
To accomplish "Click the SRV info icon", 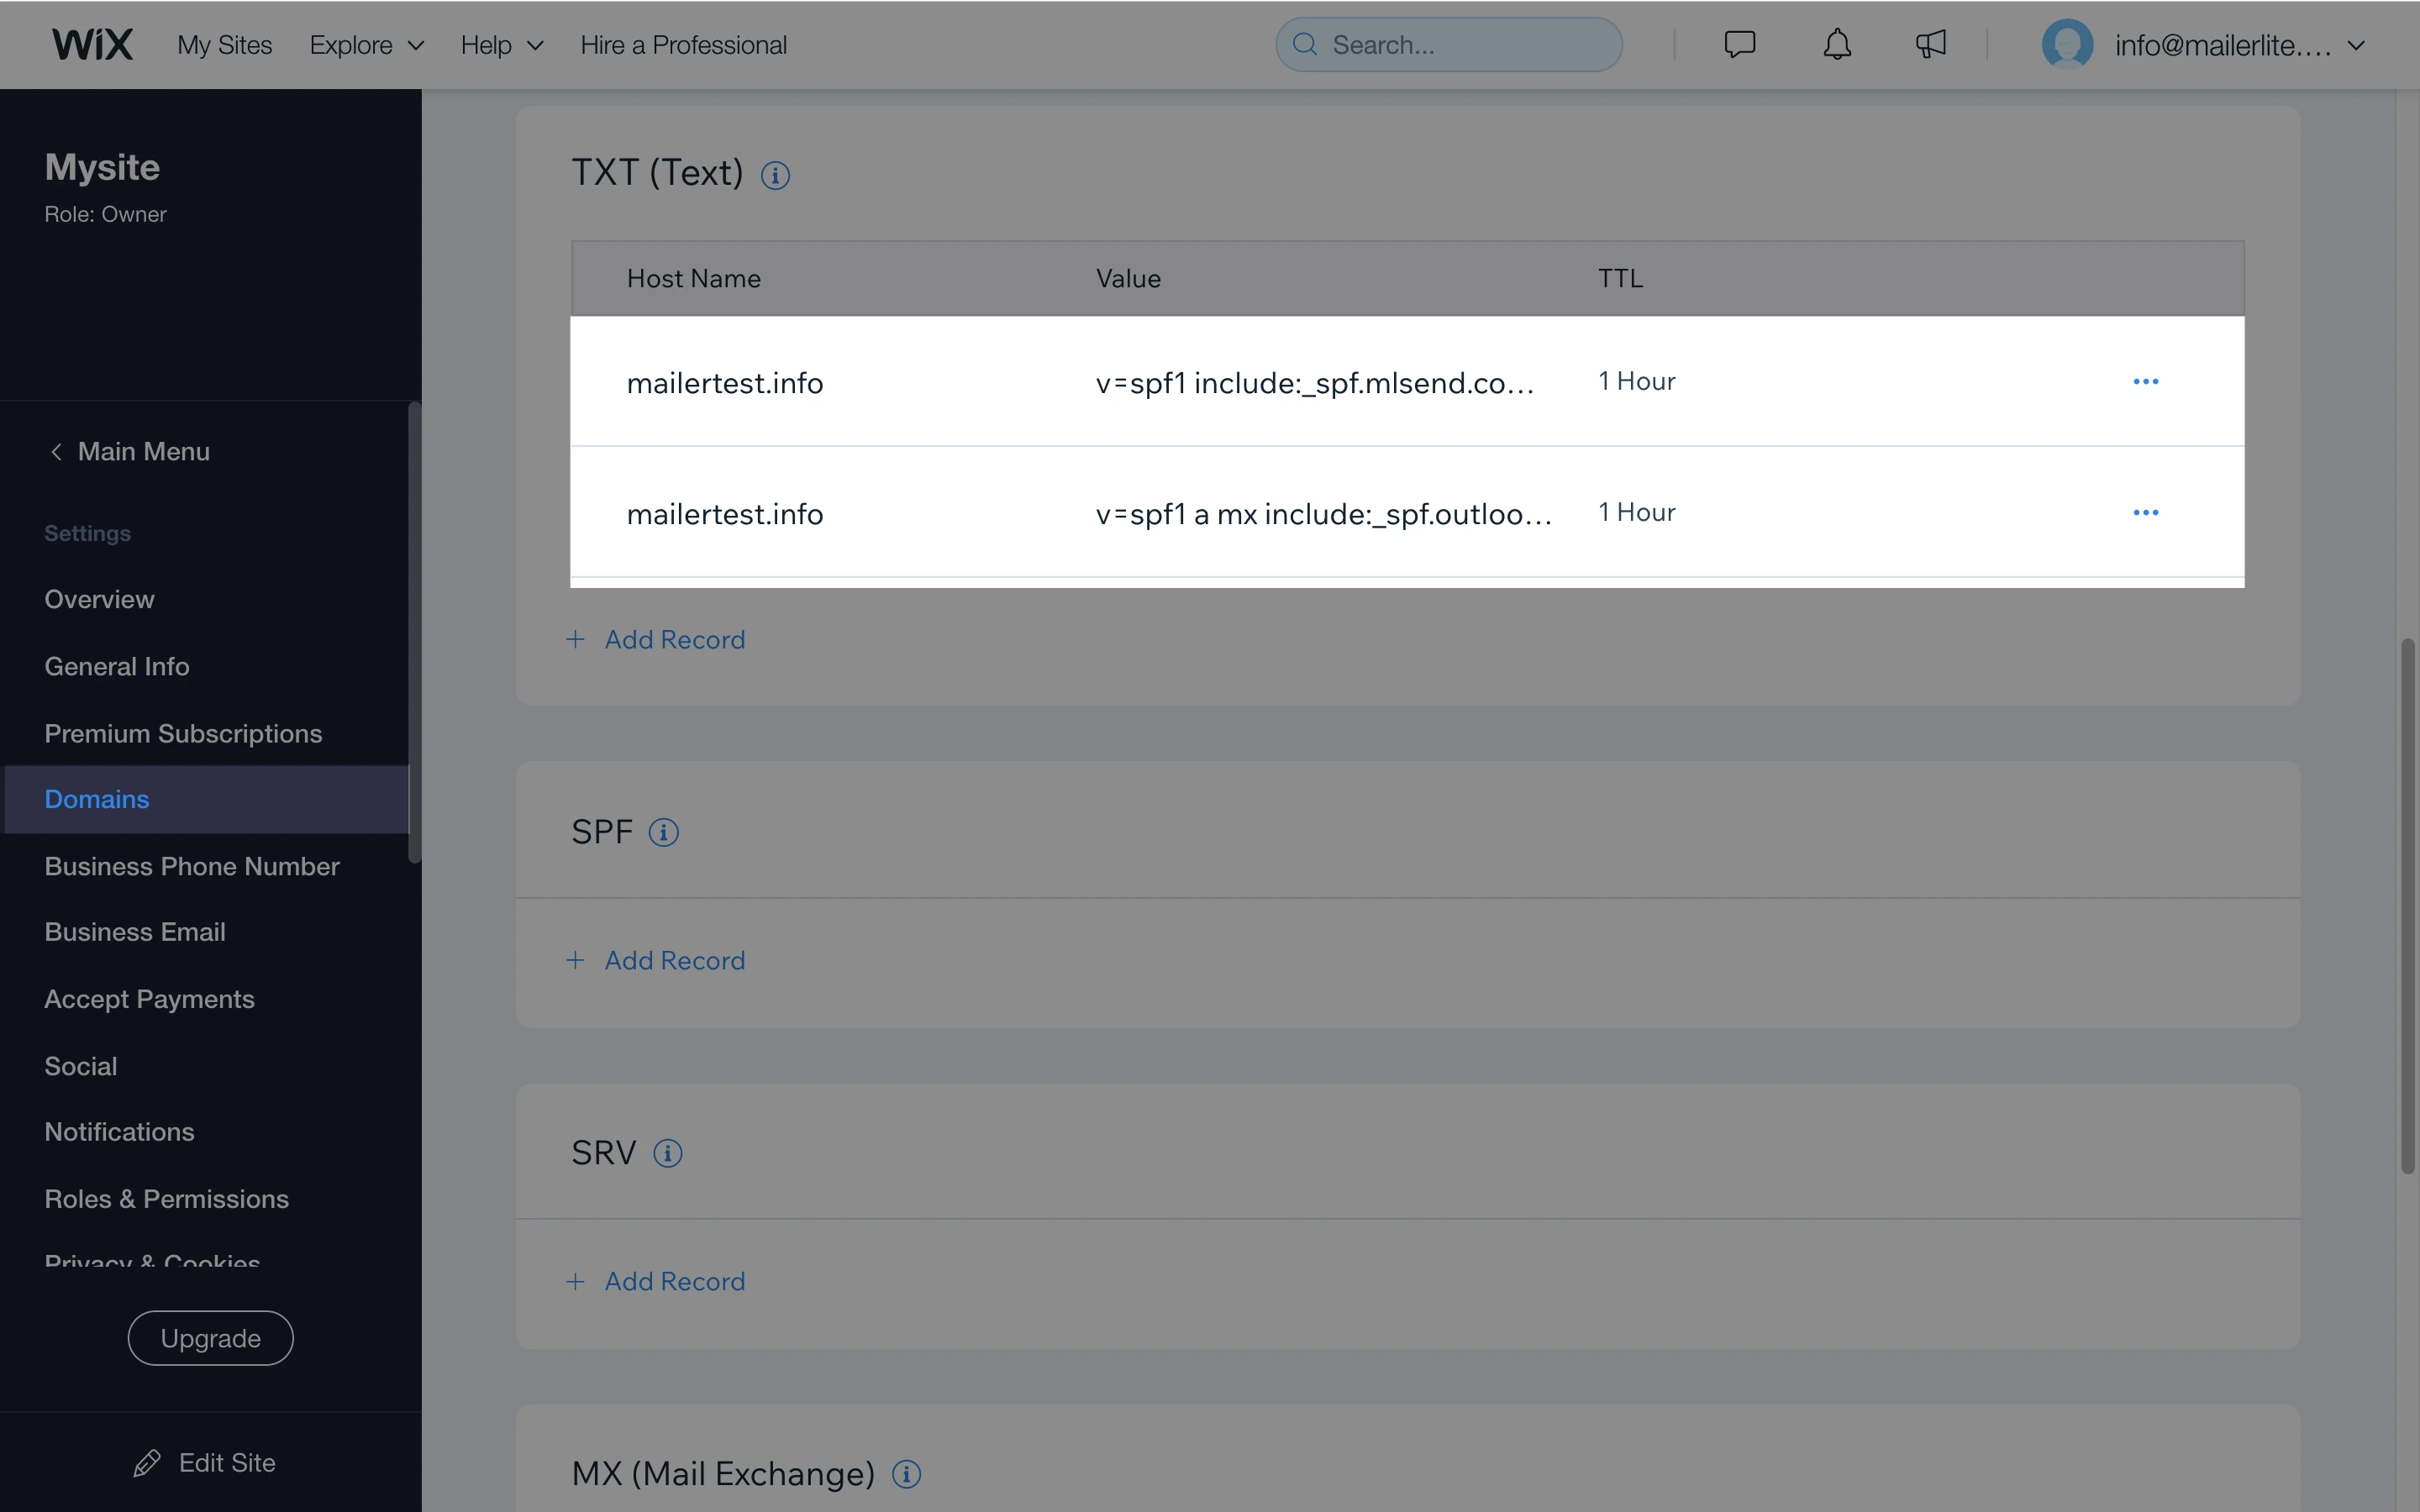I will click(667, 1153).
